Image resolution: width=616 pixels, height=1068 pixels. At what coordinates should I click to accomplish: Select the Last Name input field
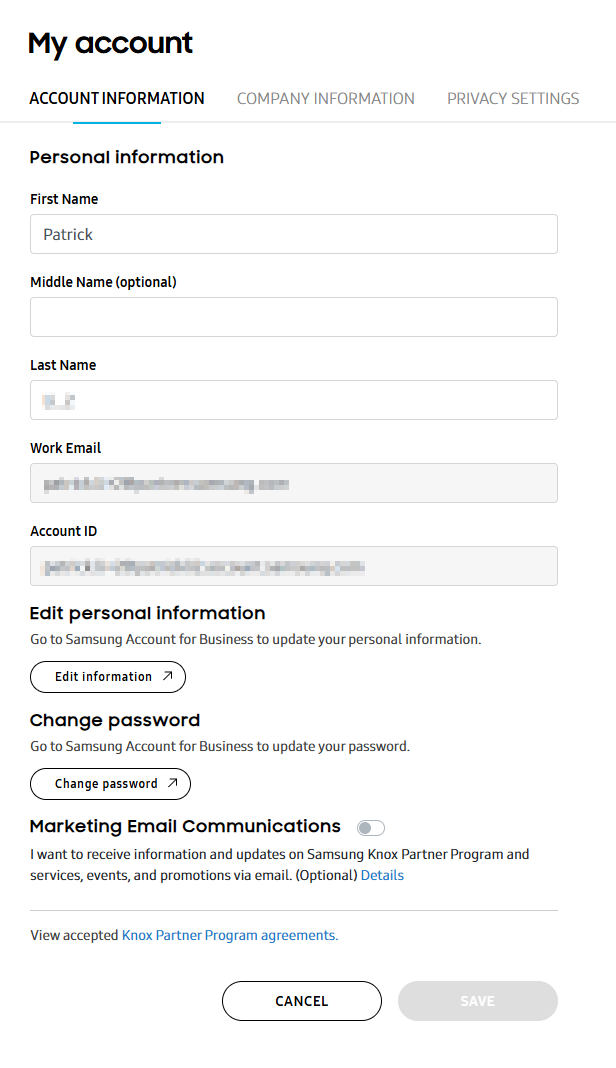(x=293, y=400)
